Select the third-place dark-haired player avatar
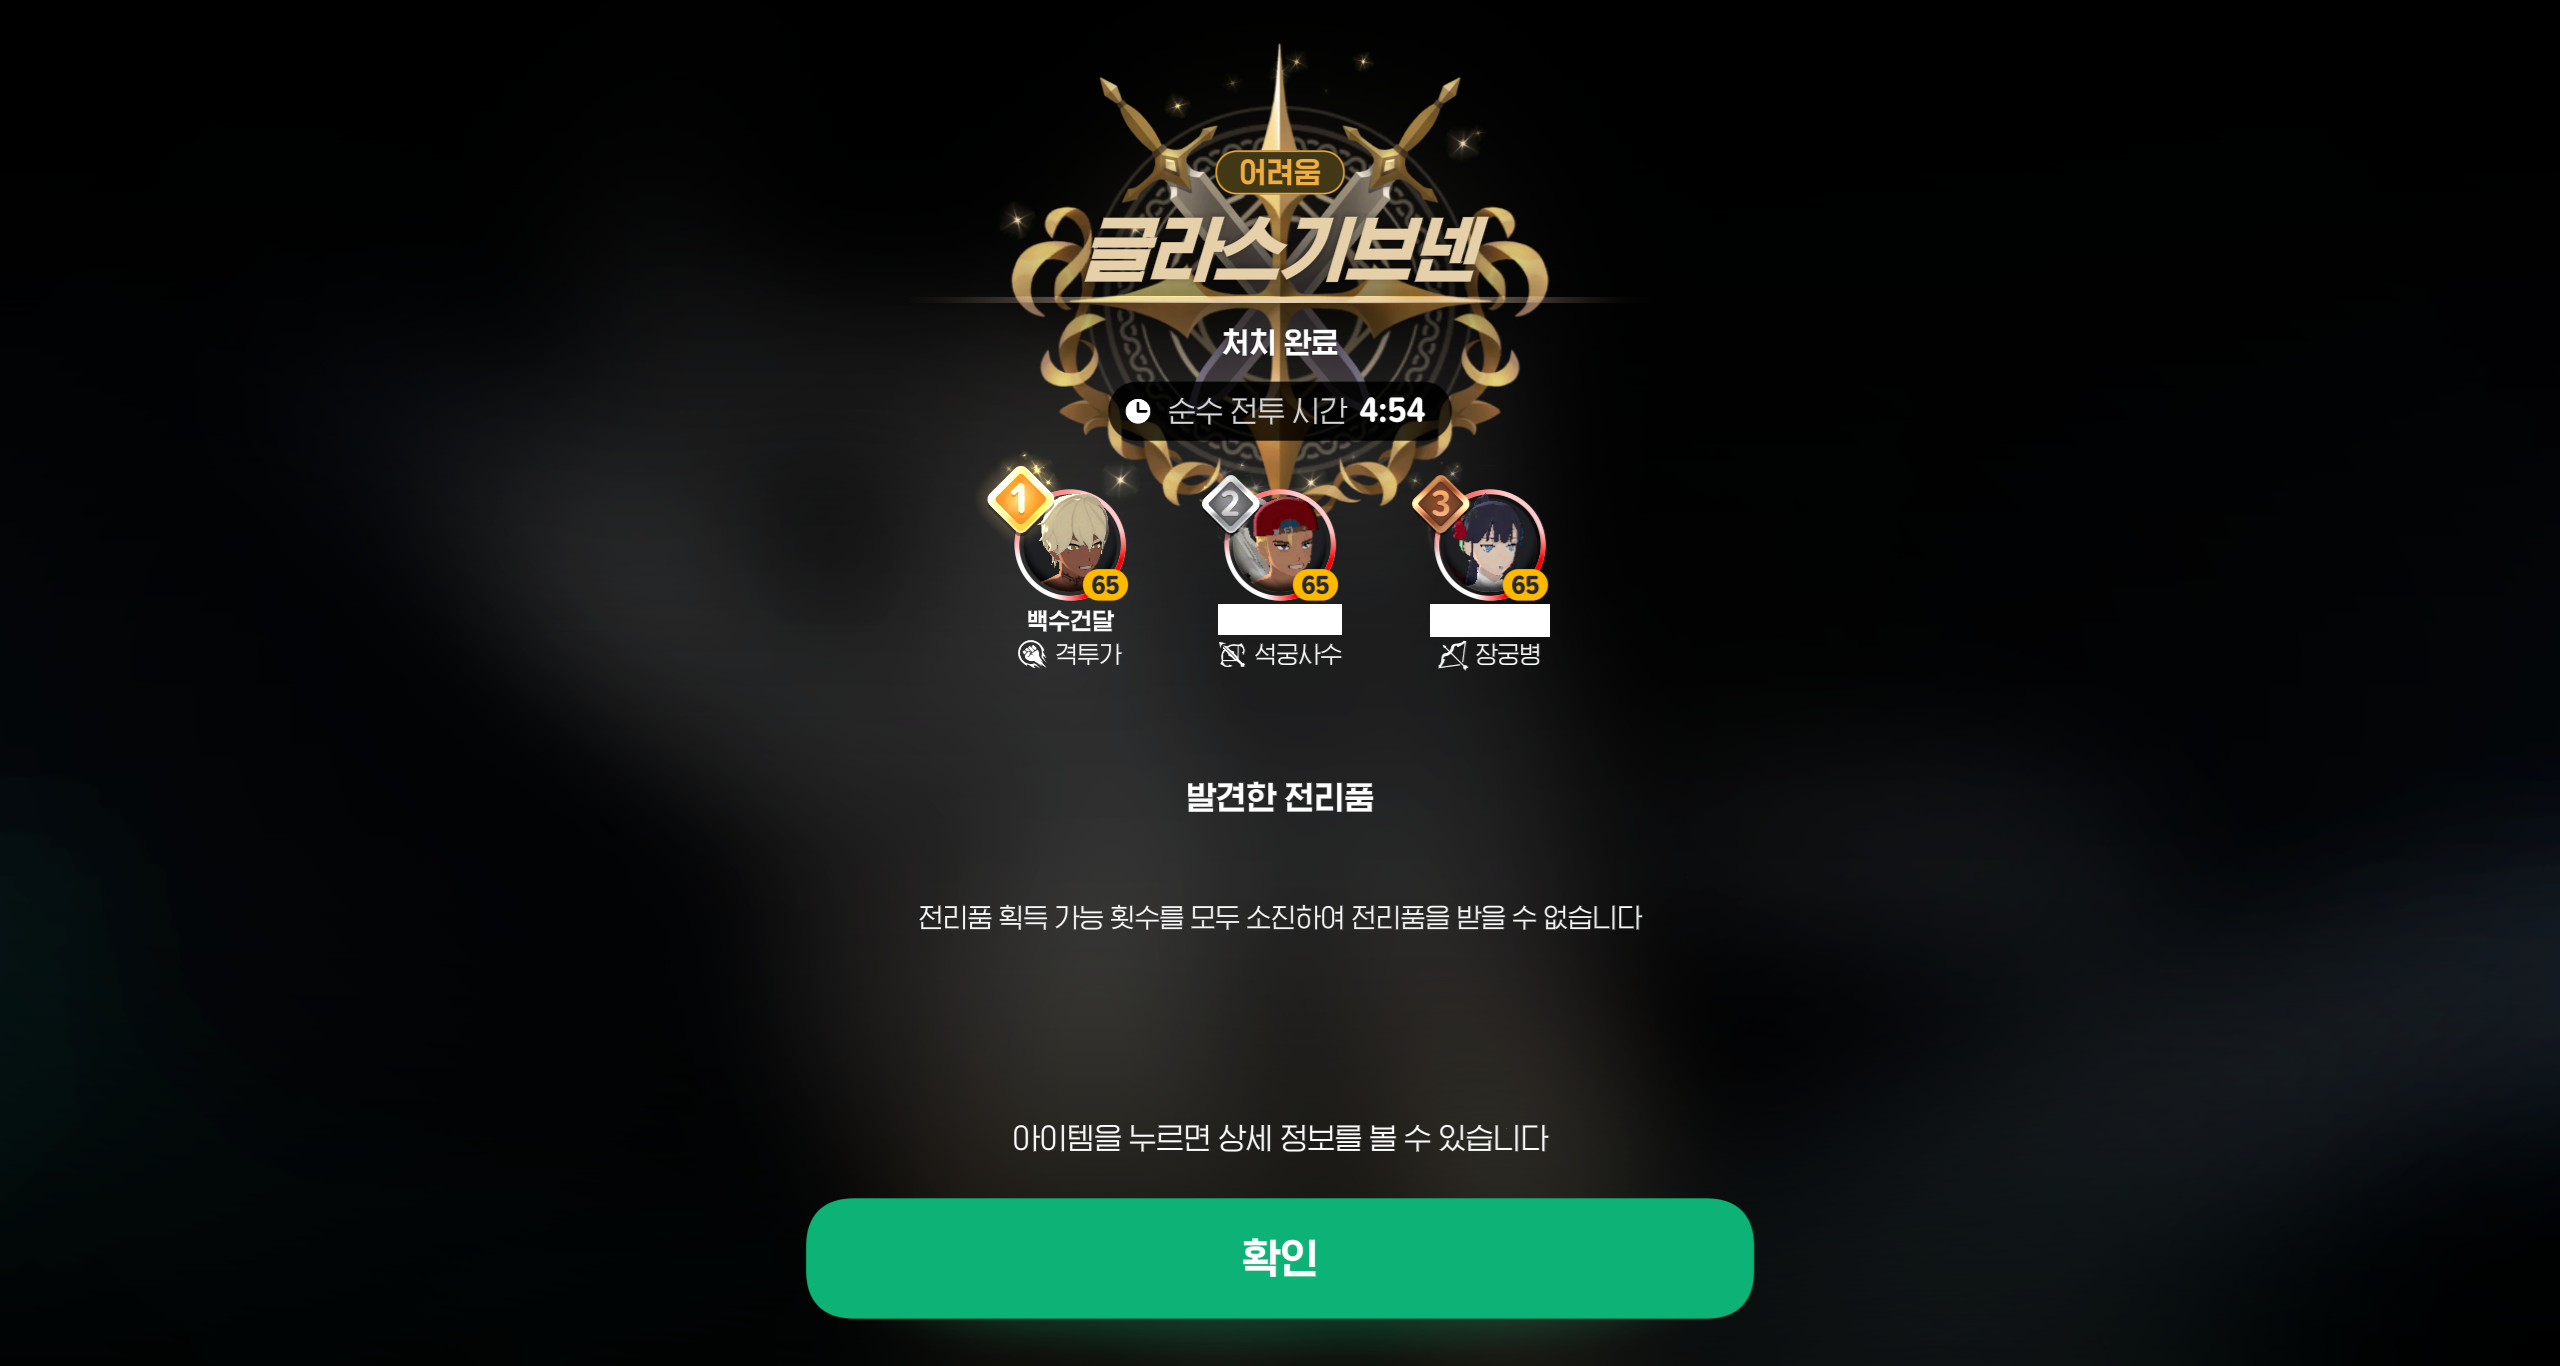The height and width of the screenshot is (1366, 2560). [1490, 545]
